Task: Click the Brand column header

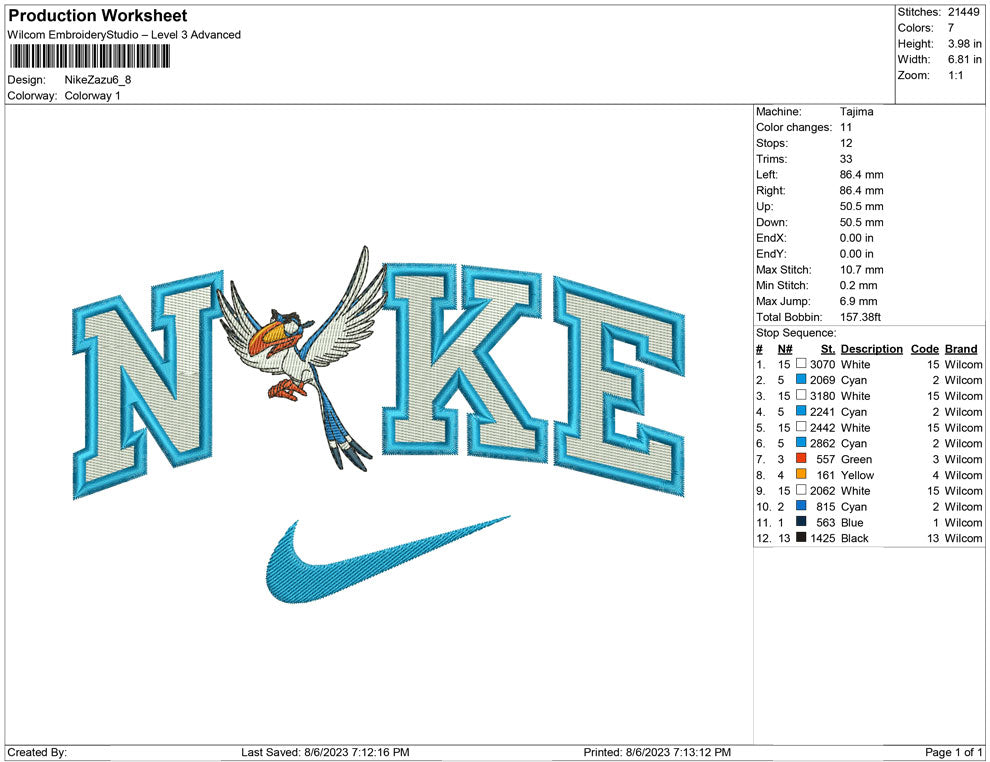Action: pyautogui.click(x=961, y=348)
